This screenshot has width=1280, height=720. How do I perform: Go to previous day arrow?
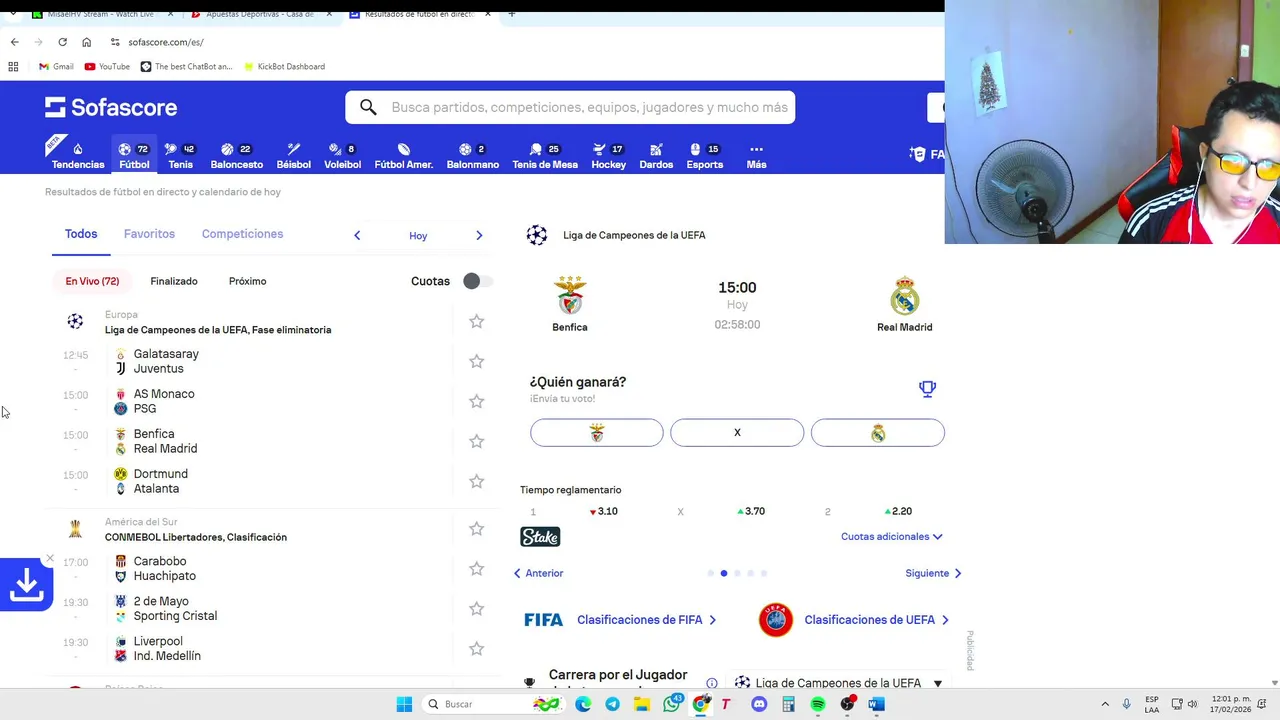[x=357, y=235]
